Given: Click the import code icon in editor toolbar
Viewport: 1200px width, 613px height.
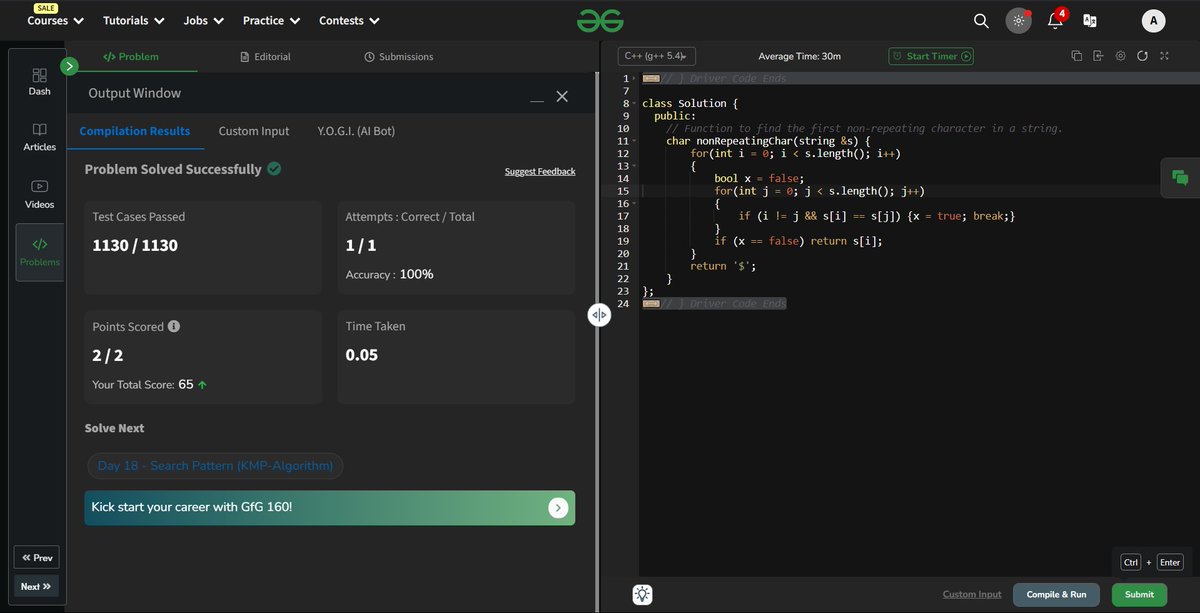Looking at the screenshot, I should point(1098,56).
